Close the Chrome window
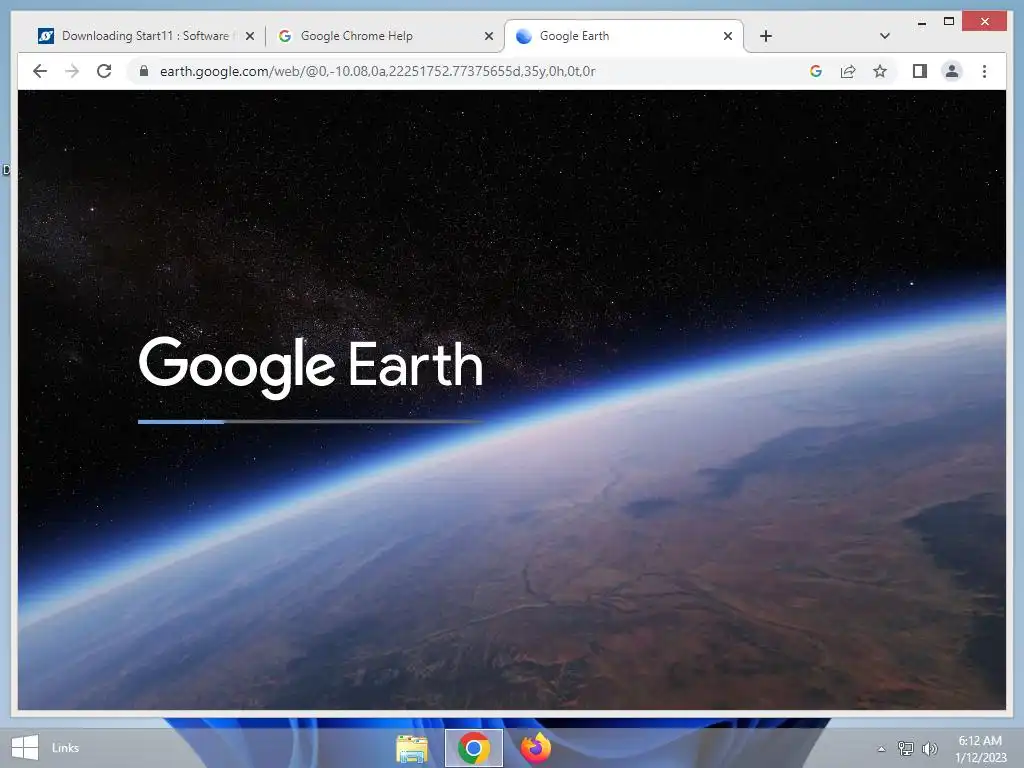 coord(984,22)
